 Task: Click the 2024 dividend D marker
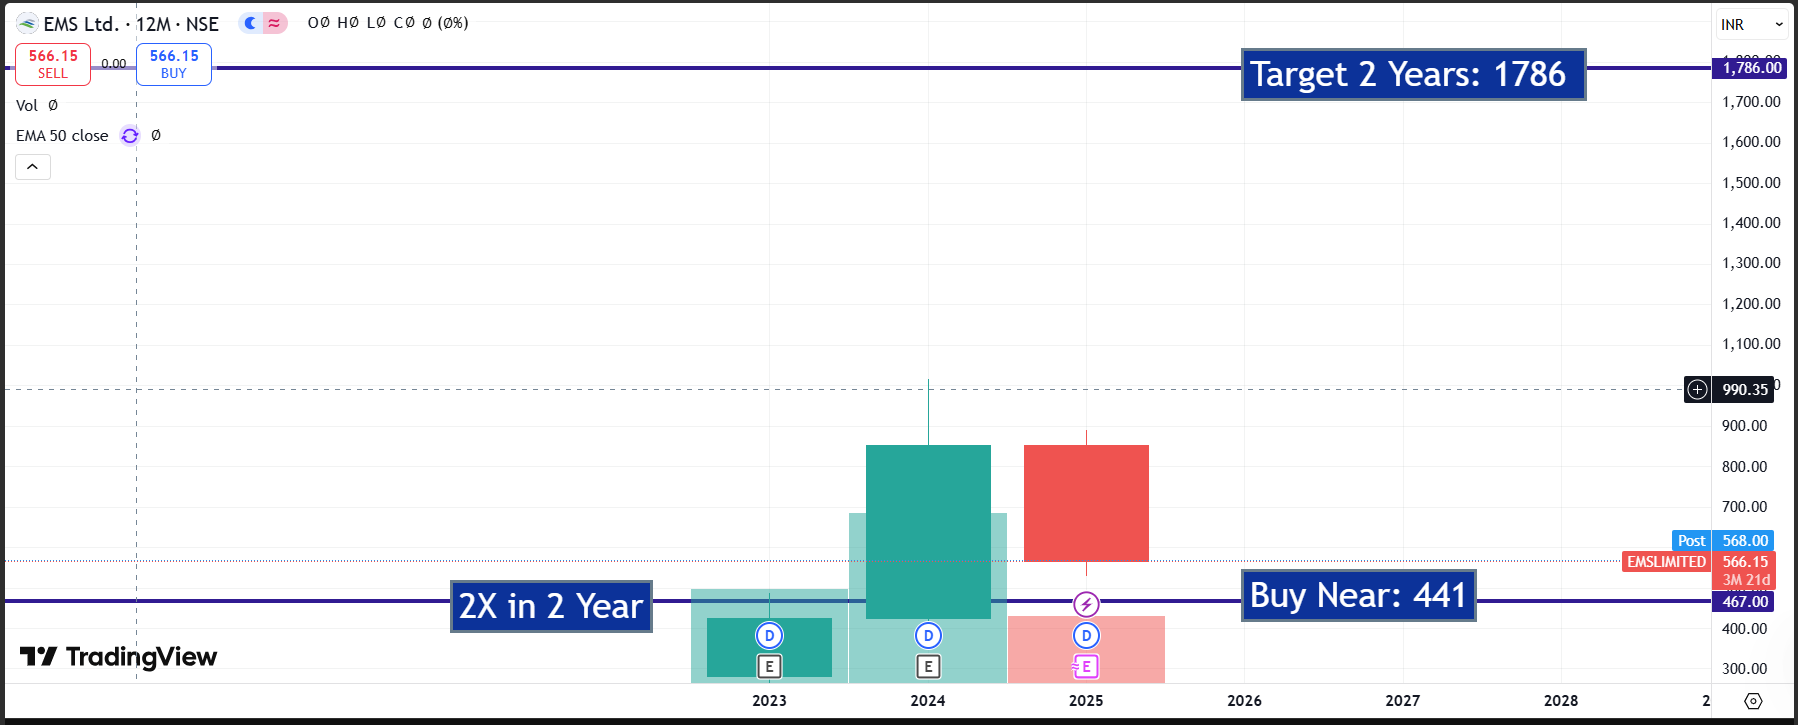click(928, 635)
